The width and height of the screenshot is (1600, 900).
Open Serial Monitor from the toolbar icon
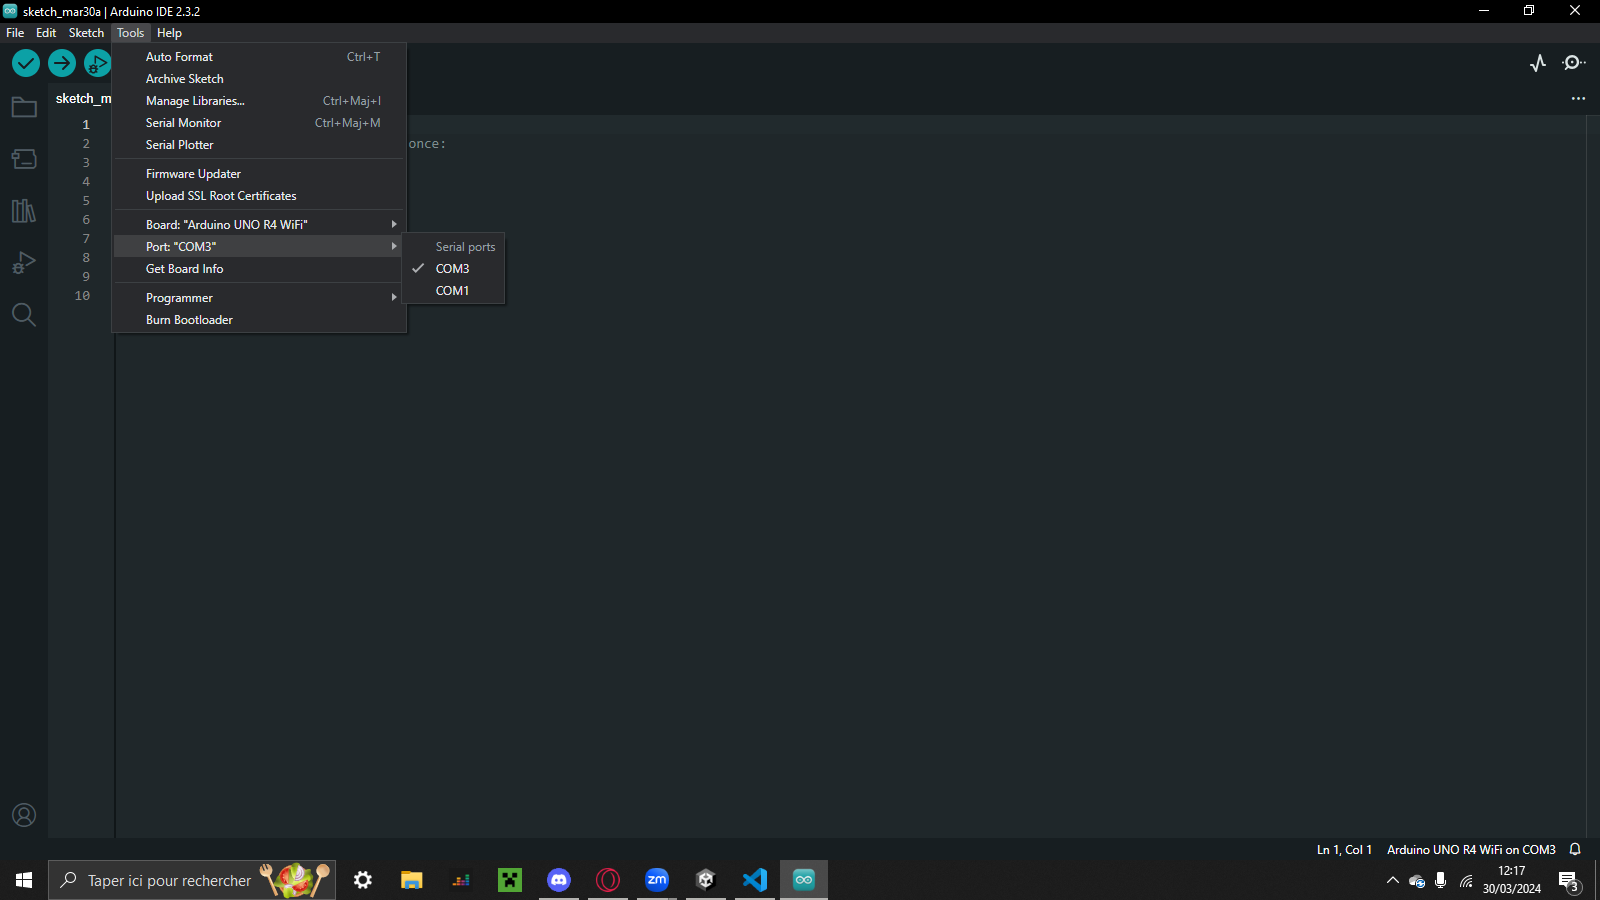(x=1574, y=63)
